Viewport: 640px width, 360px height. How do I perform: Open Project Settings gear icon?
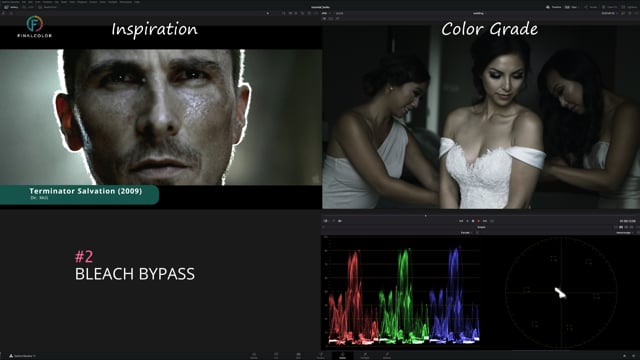[634, 356]
